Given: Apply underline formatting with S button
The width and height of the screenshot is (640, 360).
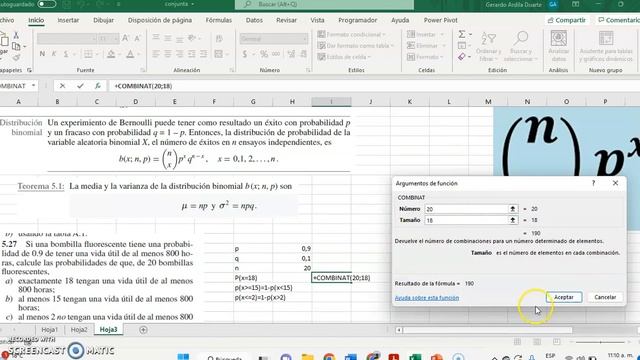Looking at the screenshot, I should click(x=66, y=54).
